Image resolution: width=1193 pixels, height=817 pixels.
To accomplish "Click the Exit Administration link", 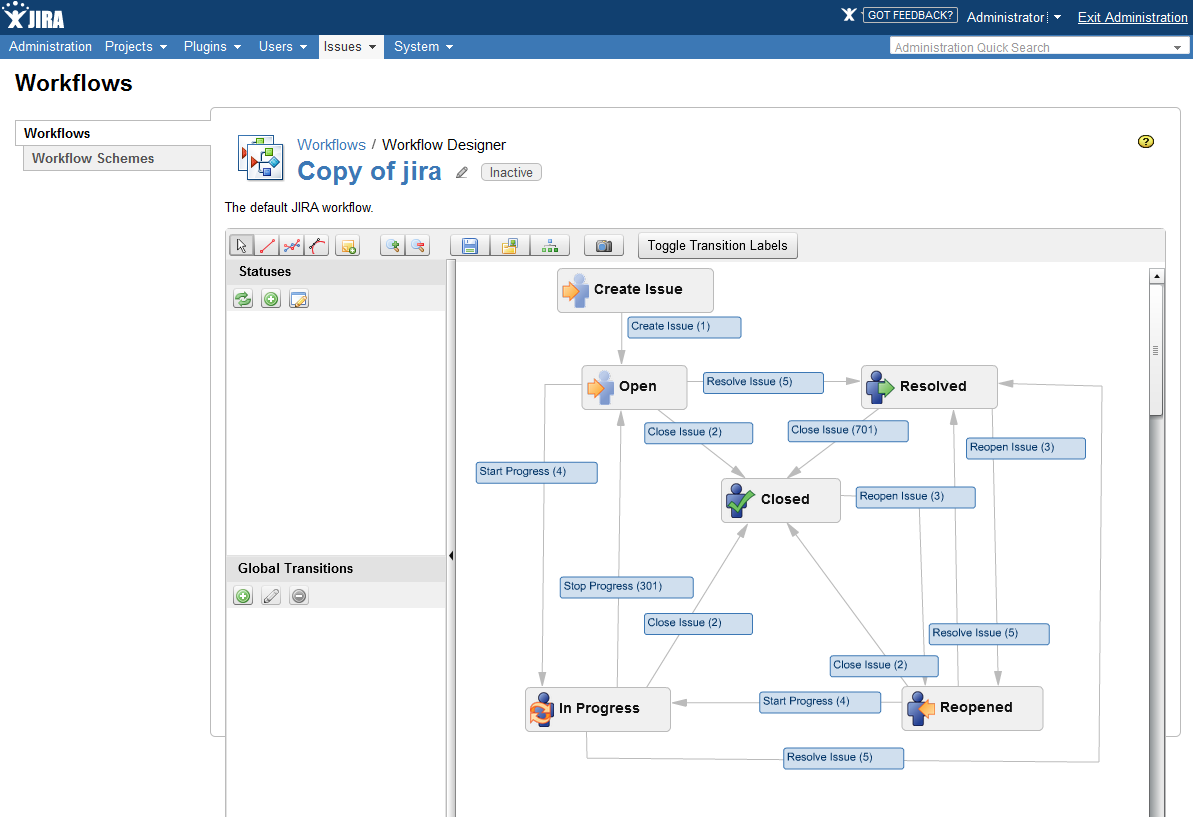I will pos(1132,17).
